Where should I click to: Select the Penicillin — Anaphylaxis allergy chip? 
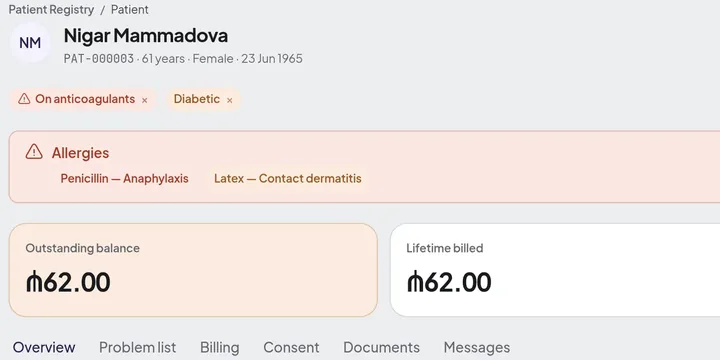124,179
